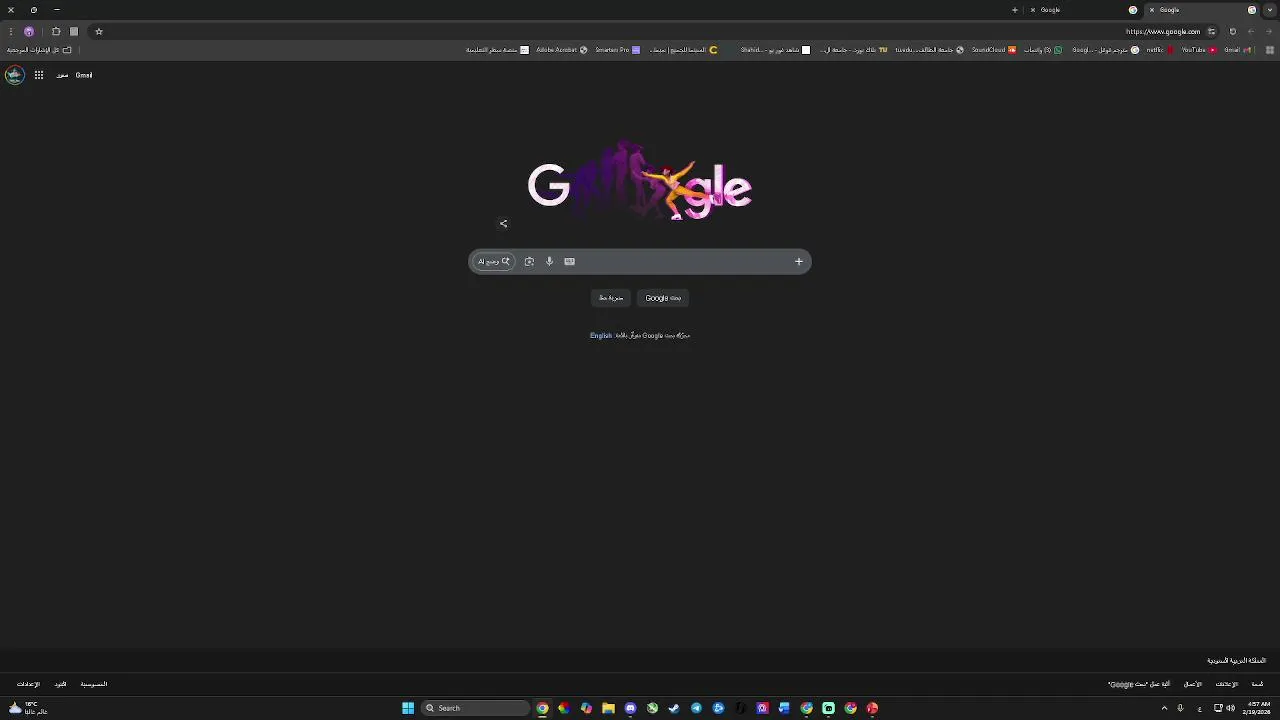Image resolution: width=1280 pixels, height=720 pixels.
Task: Click the address bar URL google.com
Action: pyautogui.click(x=1163, y=32)
